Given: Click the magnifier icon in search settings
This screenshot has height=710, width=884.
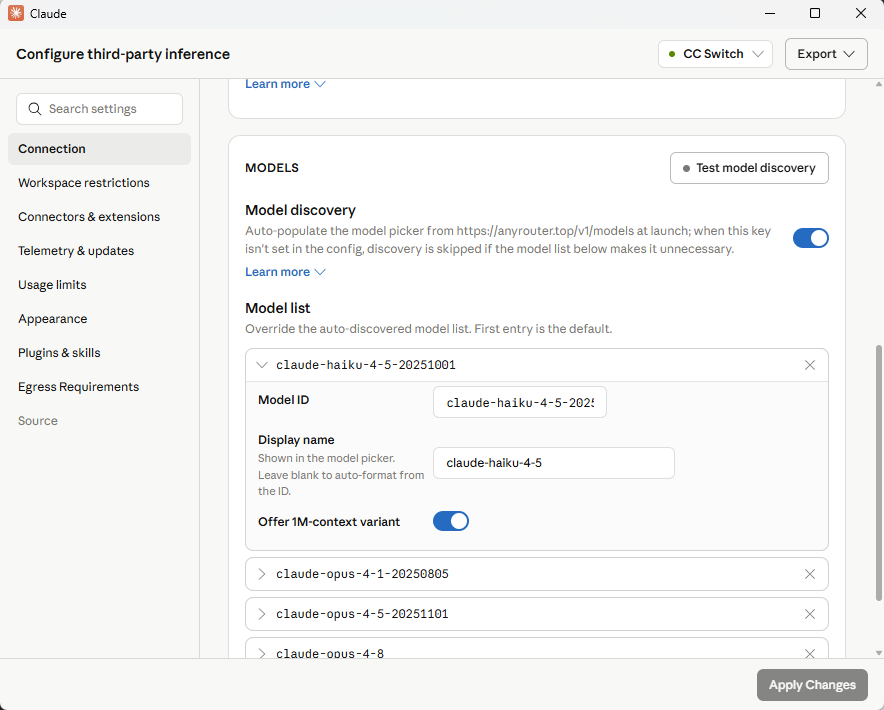Looking at the screenshot, I should pyautogui.click(x=34, y=109).
